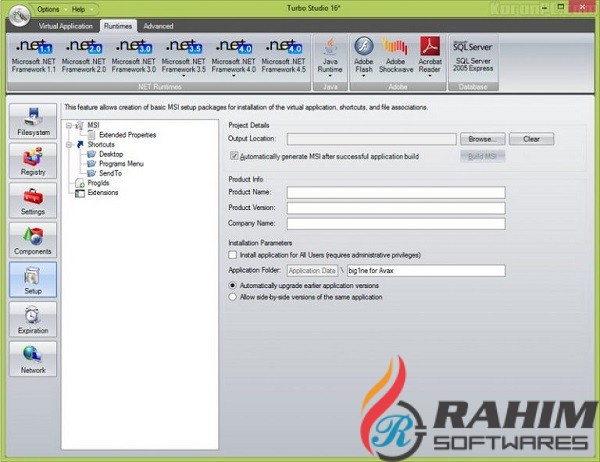The image size is (600, 462).
Task: Open the Filesystem panel
Action: [x=33, y=121]
